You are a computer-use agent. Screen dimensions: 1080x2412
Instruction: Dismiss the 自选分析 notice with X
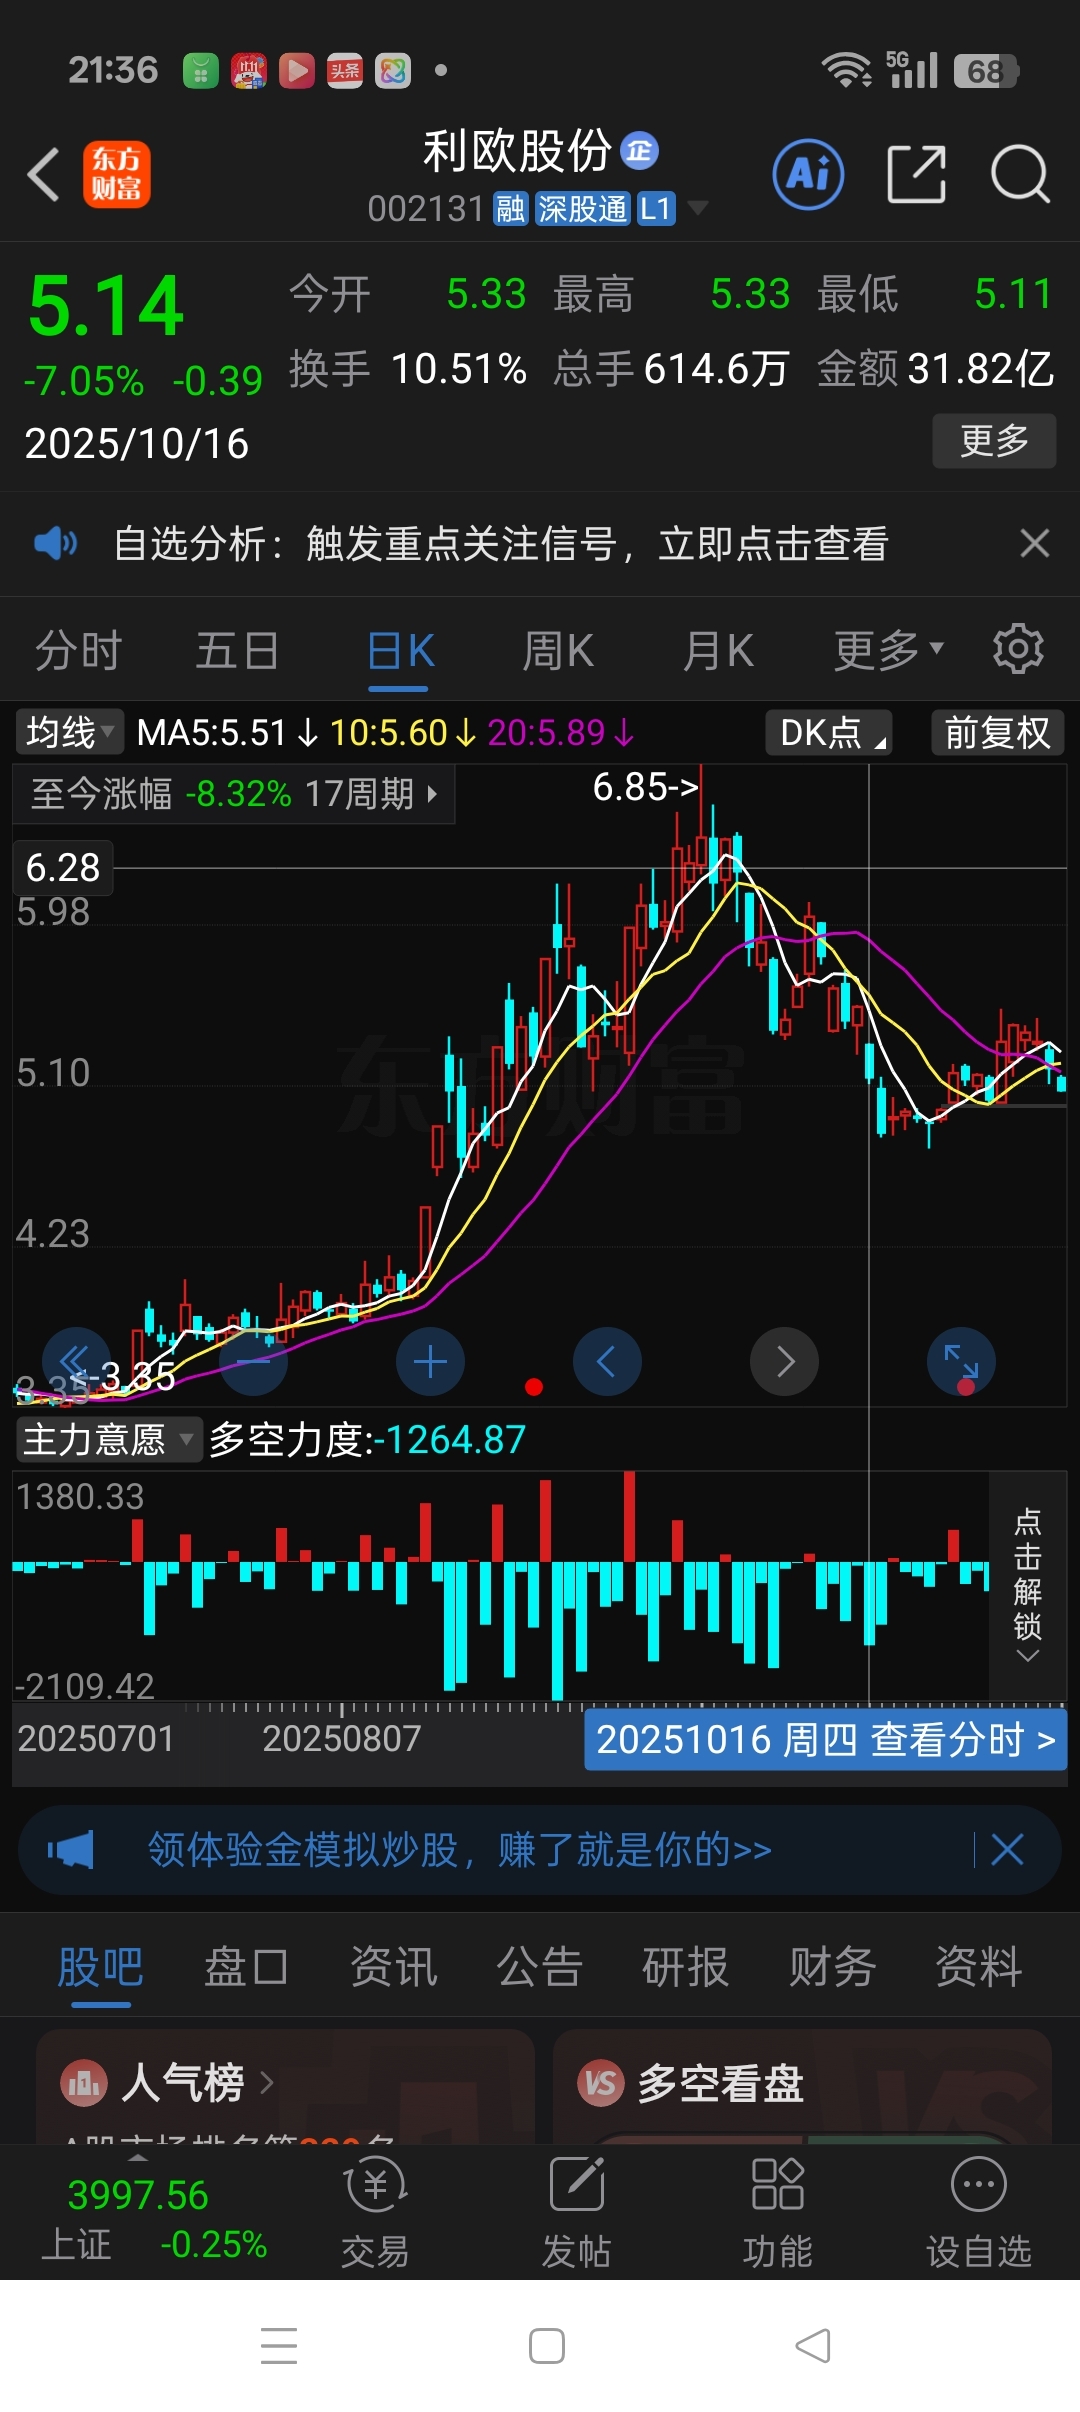point(1034,543)
